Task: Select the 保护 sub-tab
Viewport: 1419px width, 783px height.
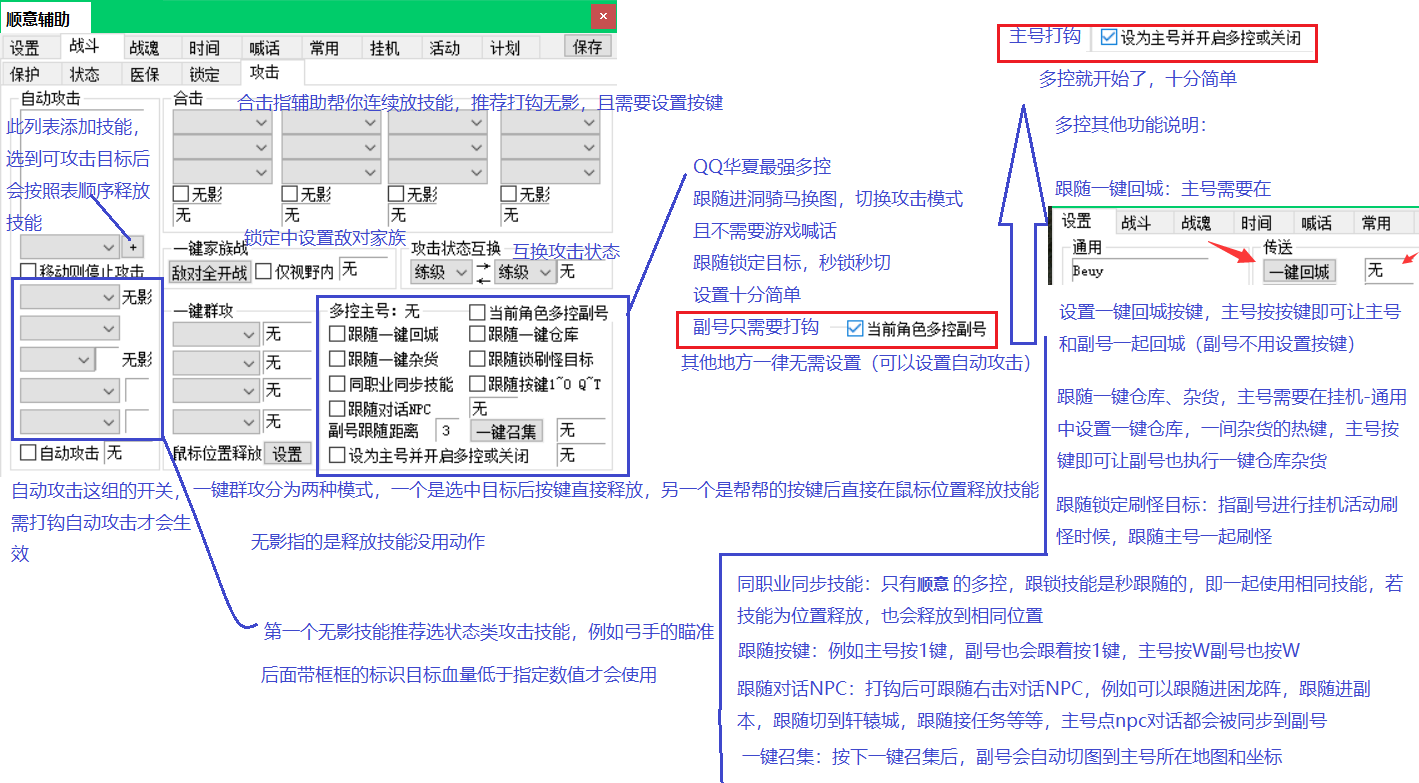Action: tap(25, 74)
